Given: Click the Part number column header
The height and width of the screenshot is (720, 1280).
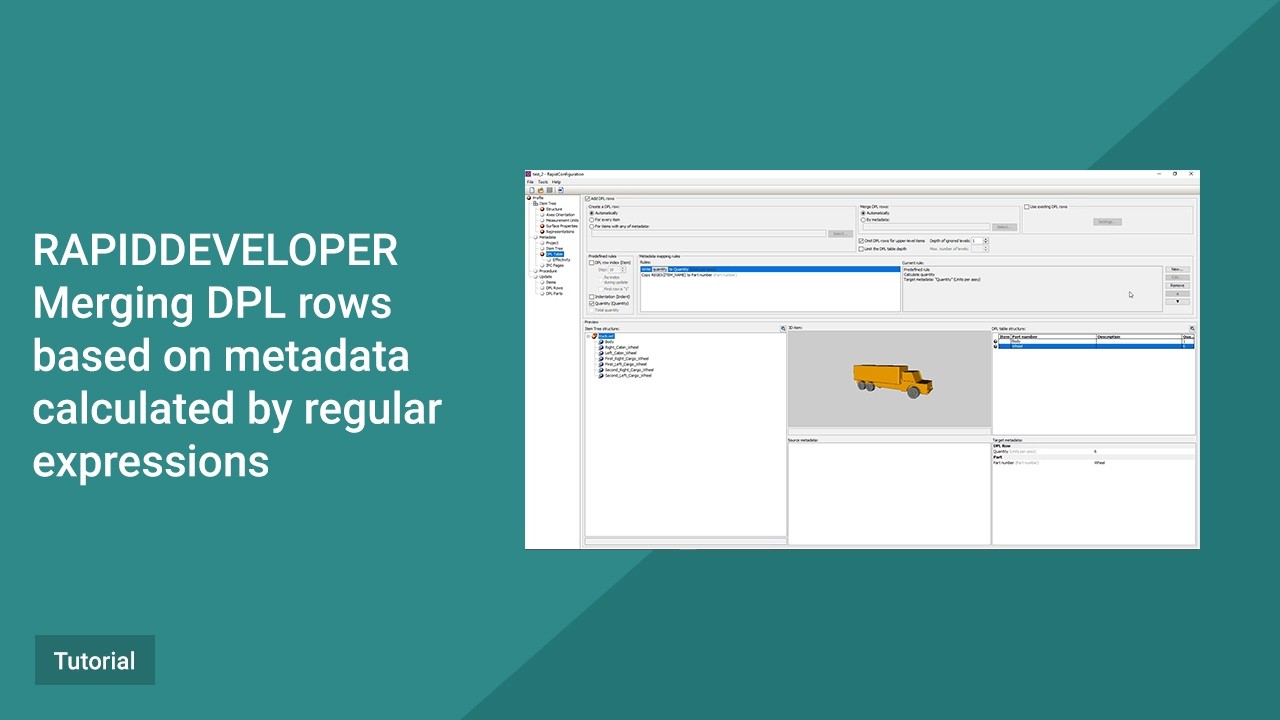Looking at the screenshot, I should (x=1053, y=337).
